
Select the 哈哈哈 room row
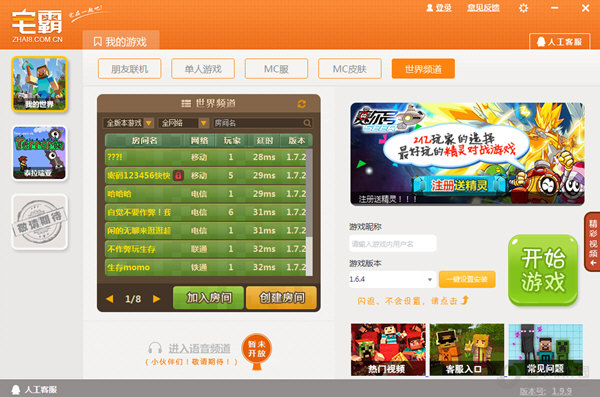206,194
